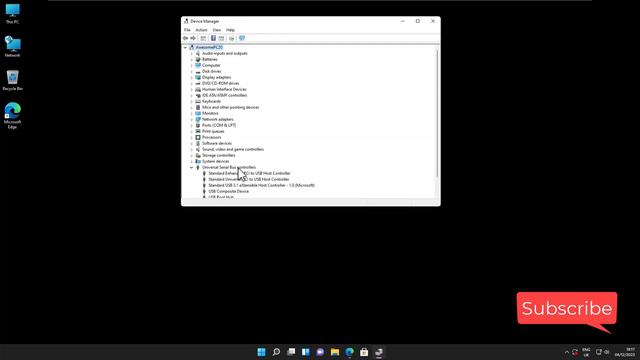Open Microsoft Store from the taskbar
This screenshot has width=640, height=360.
pyautogui.click(x=364, y=352)
